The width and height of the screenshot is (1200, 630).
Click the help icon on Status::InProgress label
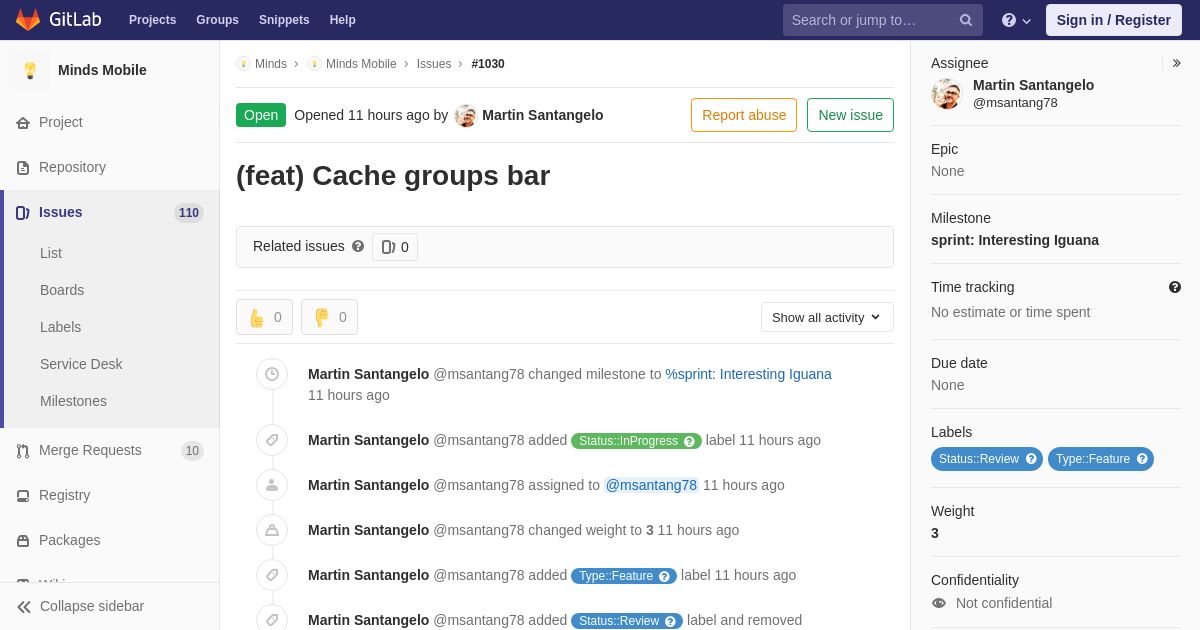tap(689, 441)
